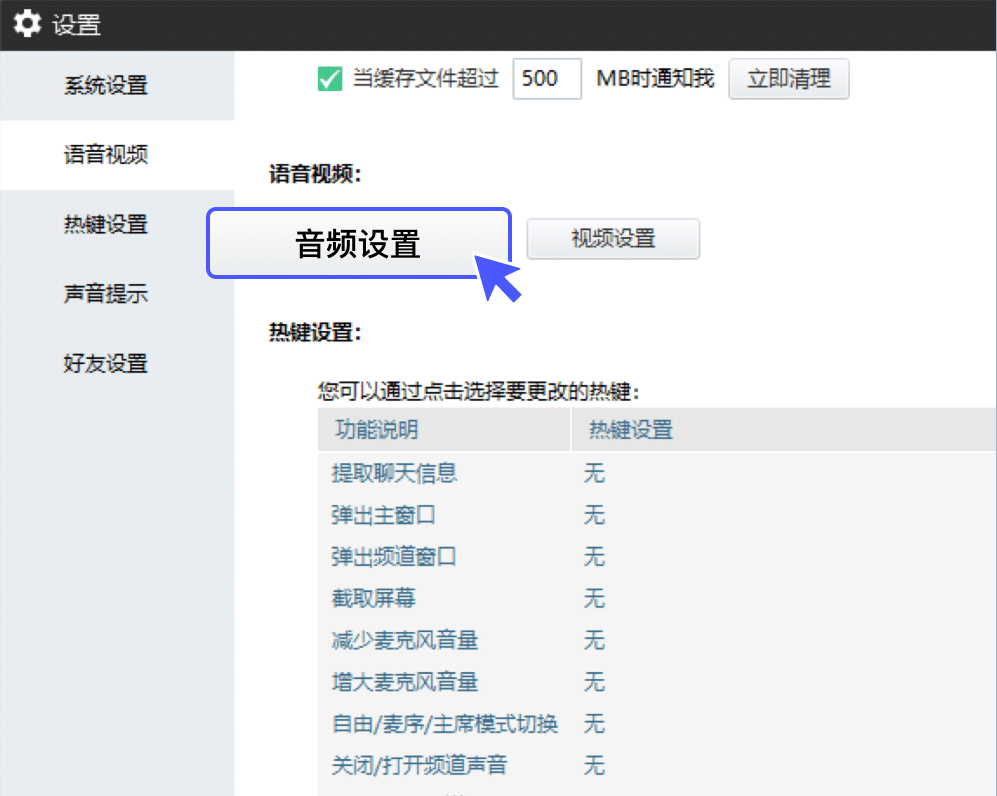
Task: Select the 减少麦克风音量 row
Action: [405, 640]
